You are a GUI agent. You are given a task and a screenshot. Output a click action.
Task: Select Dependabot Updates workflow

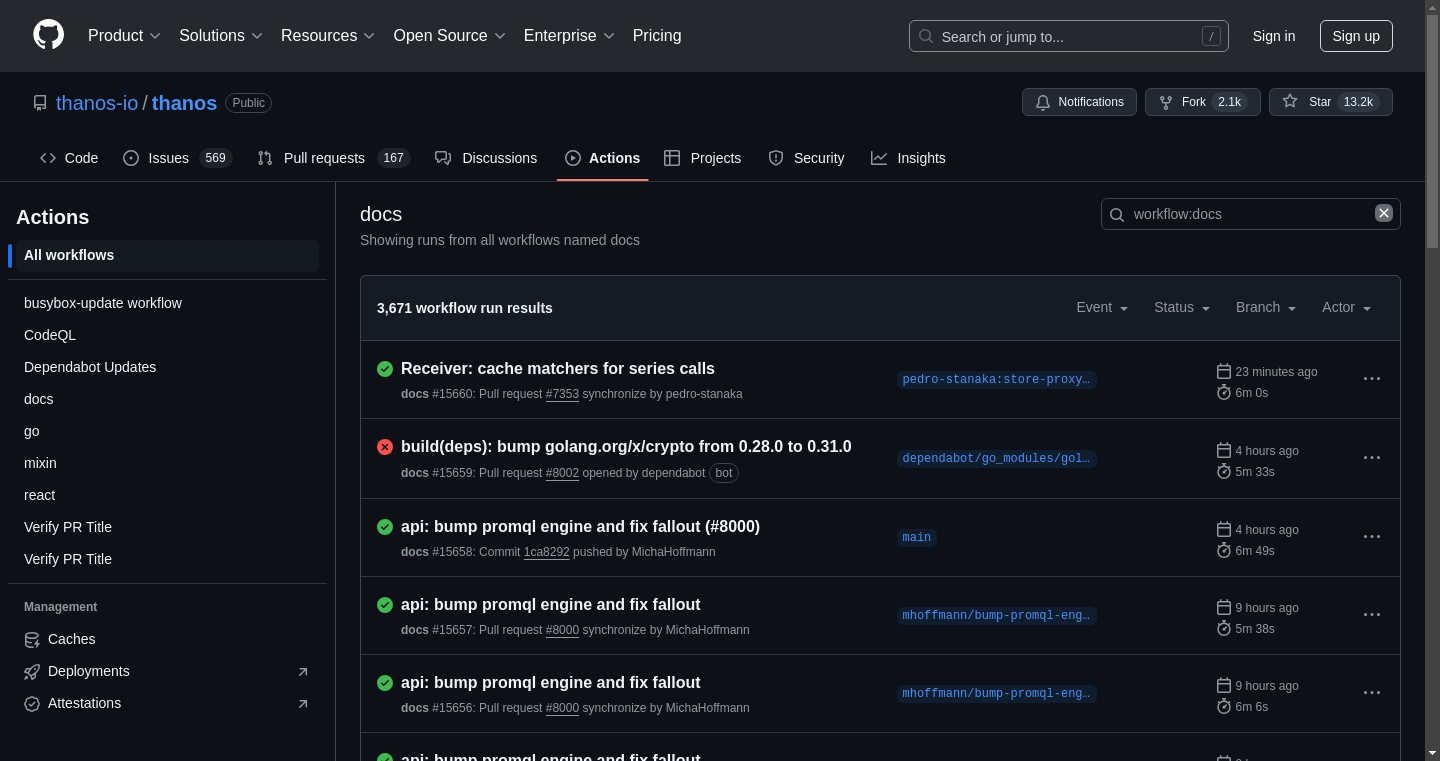point(167,367)
